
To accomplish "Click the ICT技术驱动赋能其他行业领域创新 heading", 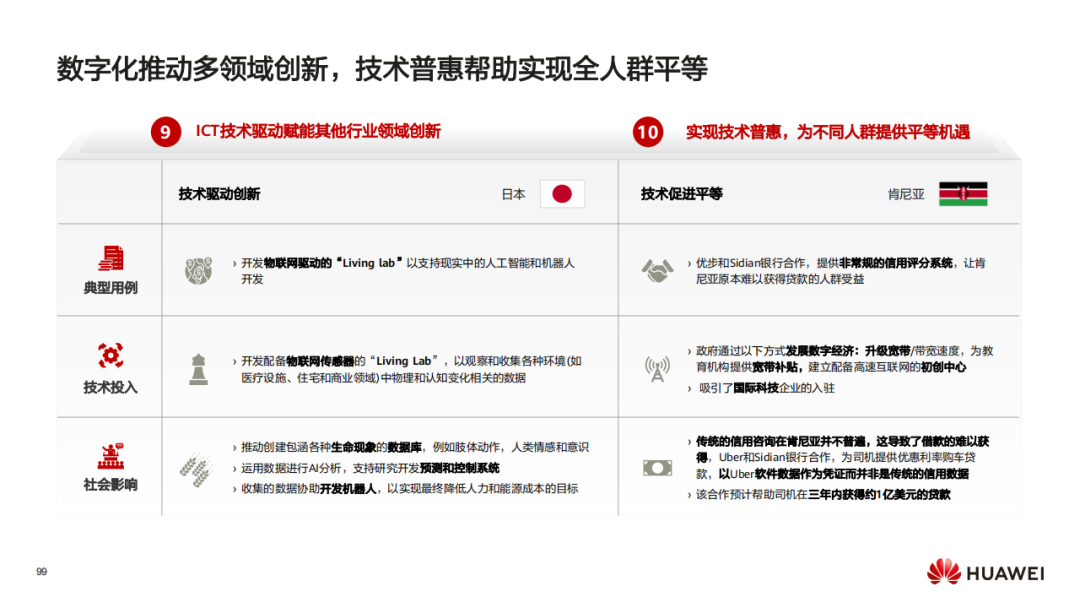I will coord(320,130).
